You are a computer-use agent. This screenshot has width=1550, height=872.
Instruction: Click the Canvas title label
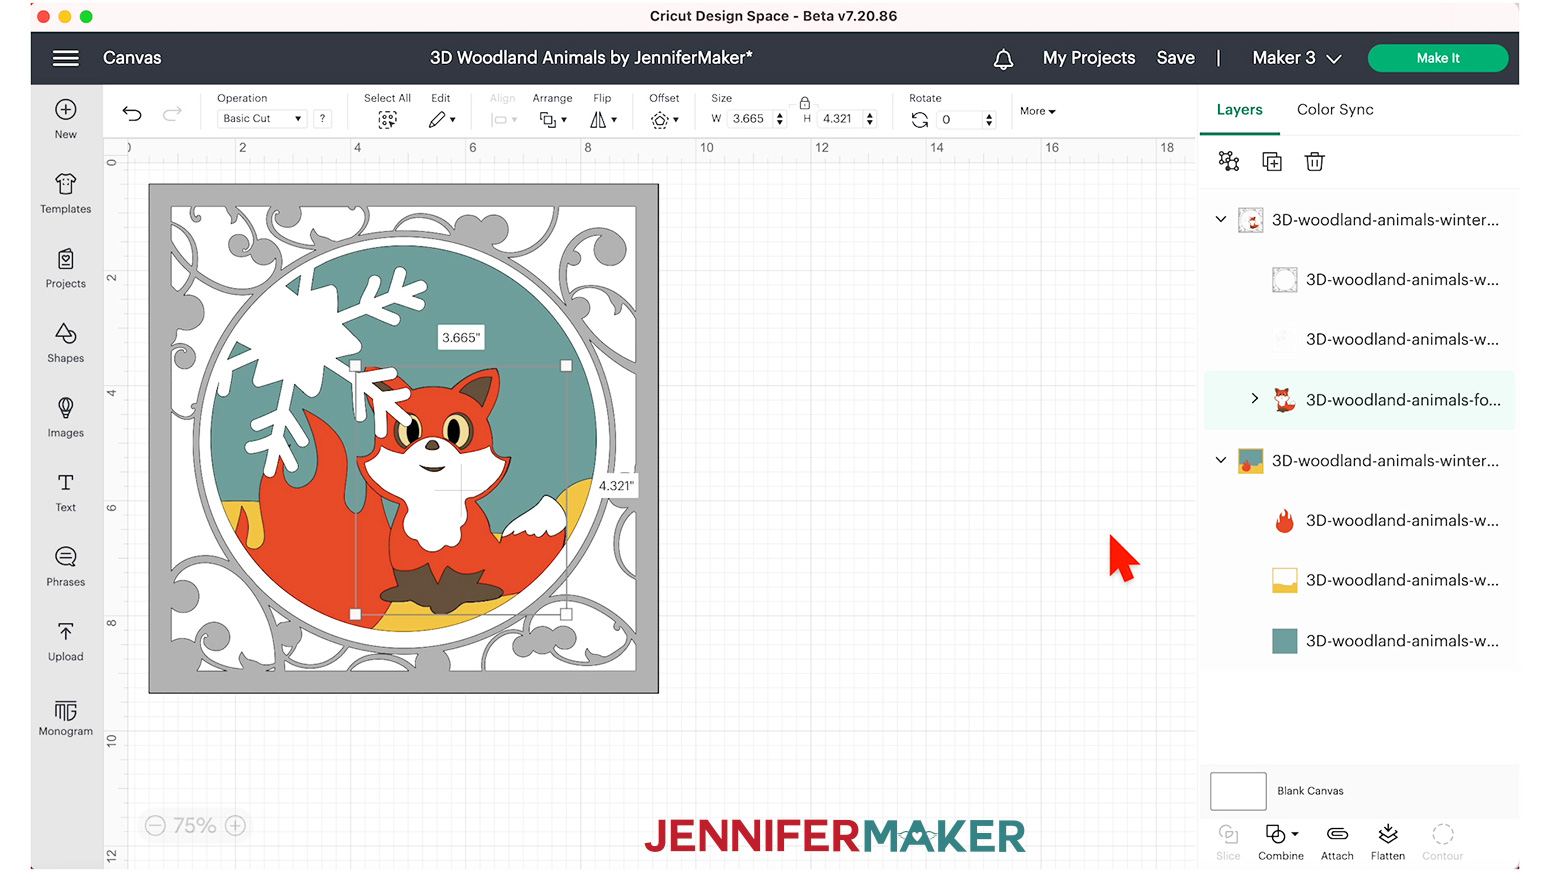point(132,58)
